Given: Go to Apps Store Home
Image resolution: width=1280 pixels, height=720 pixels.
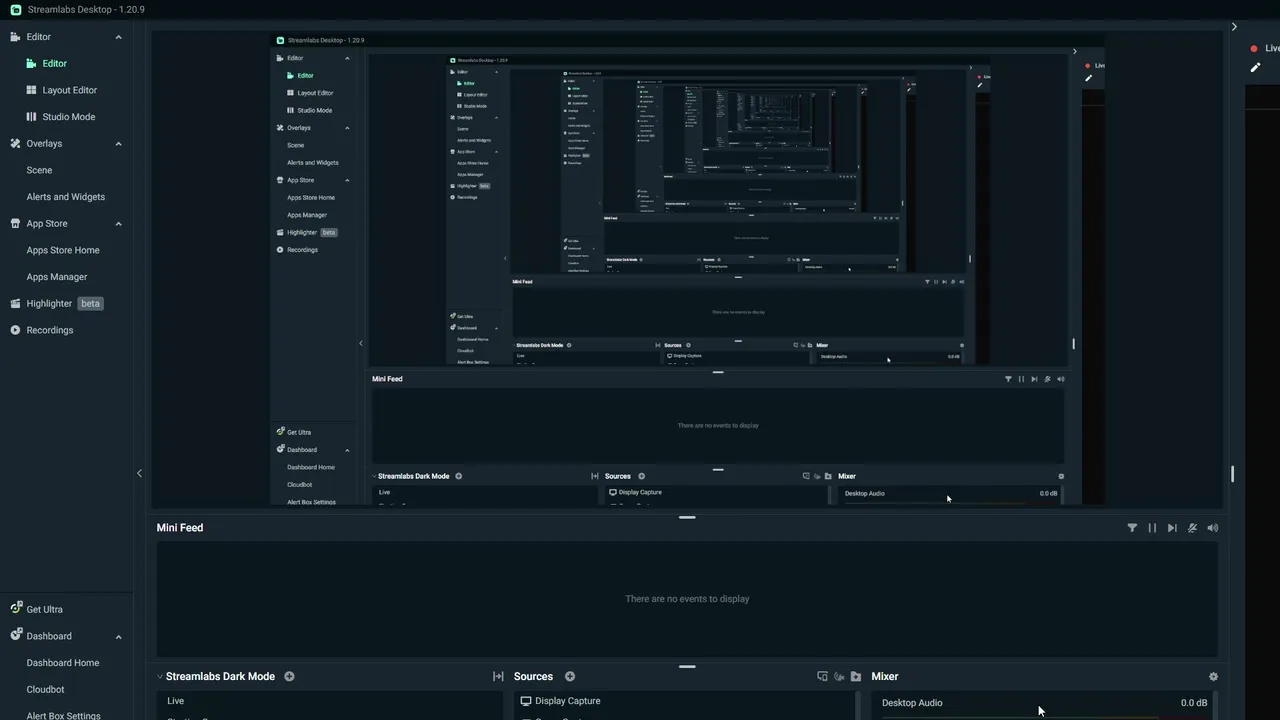Looking at the screenshot, I should pos(63,250).
